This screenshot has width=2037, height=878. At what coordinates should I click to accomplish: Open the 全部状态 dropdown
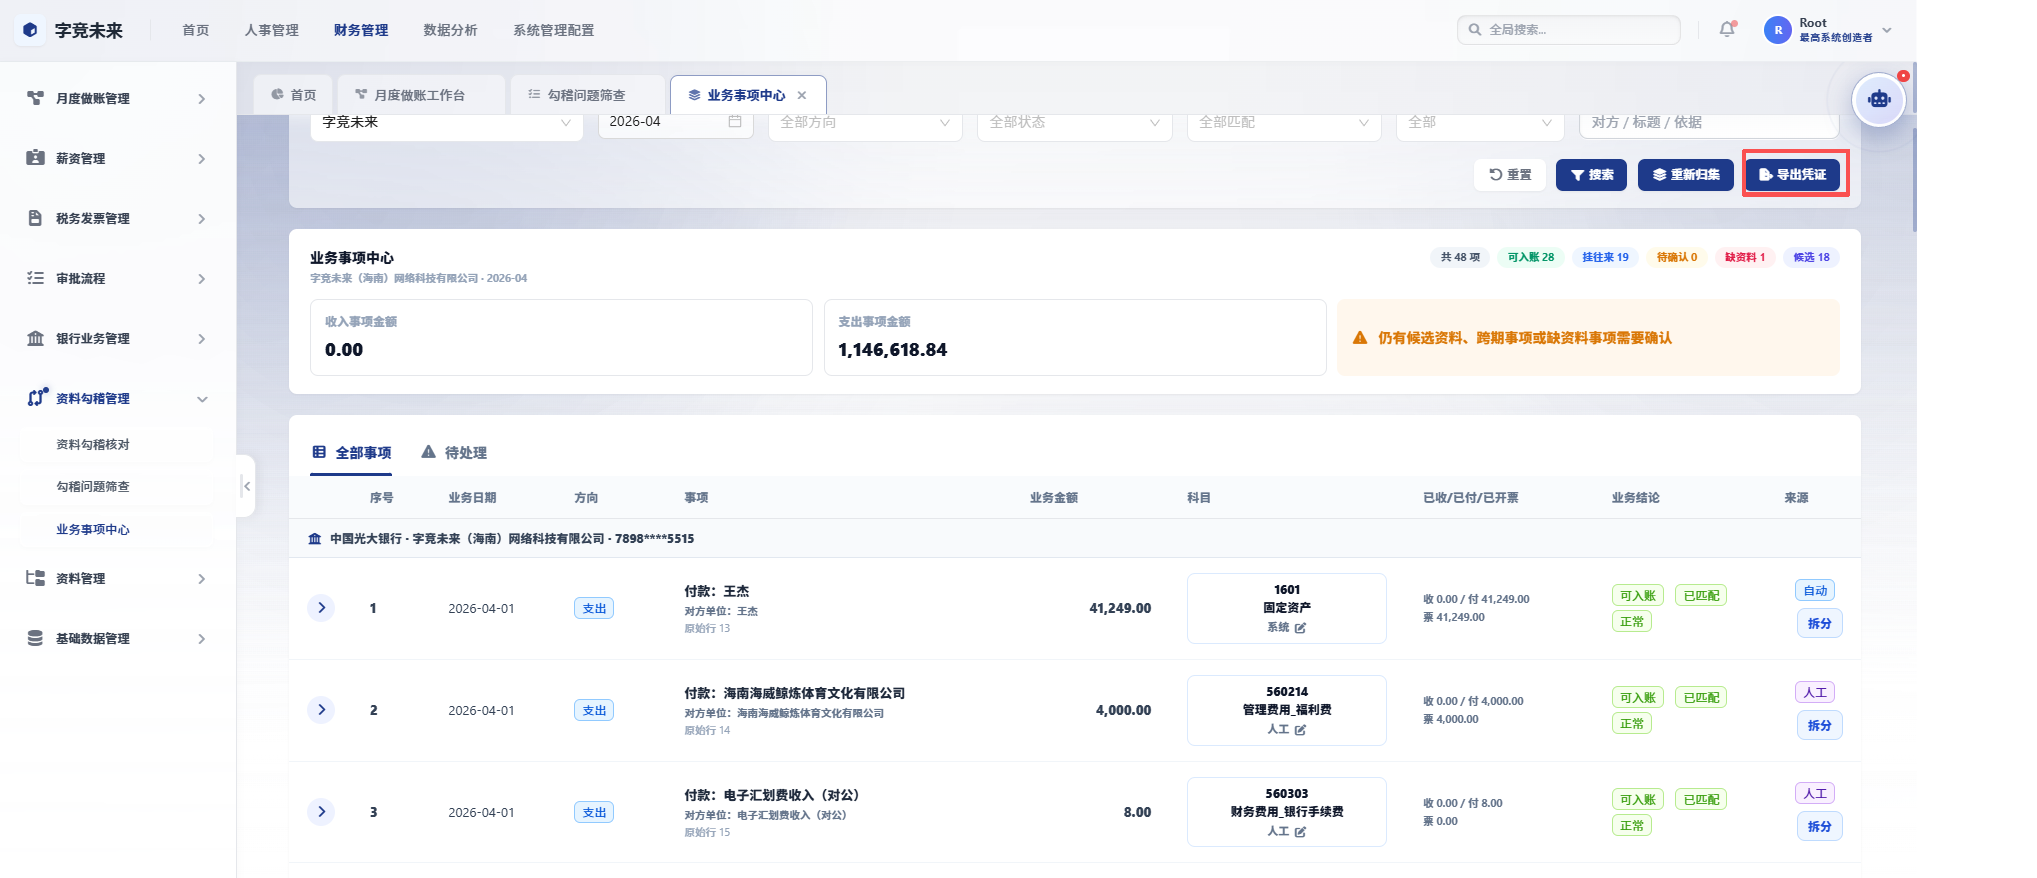[x=1074, y=122]
